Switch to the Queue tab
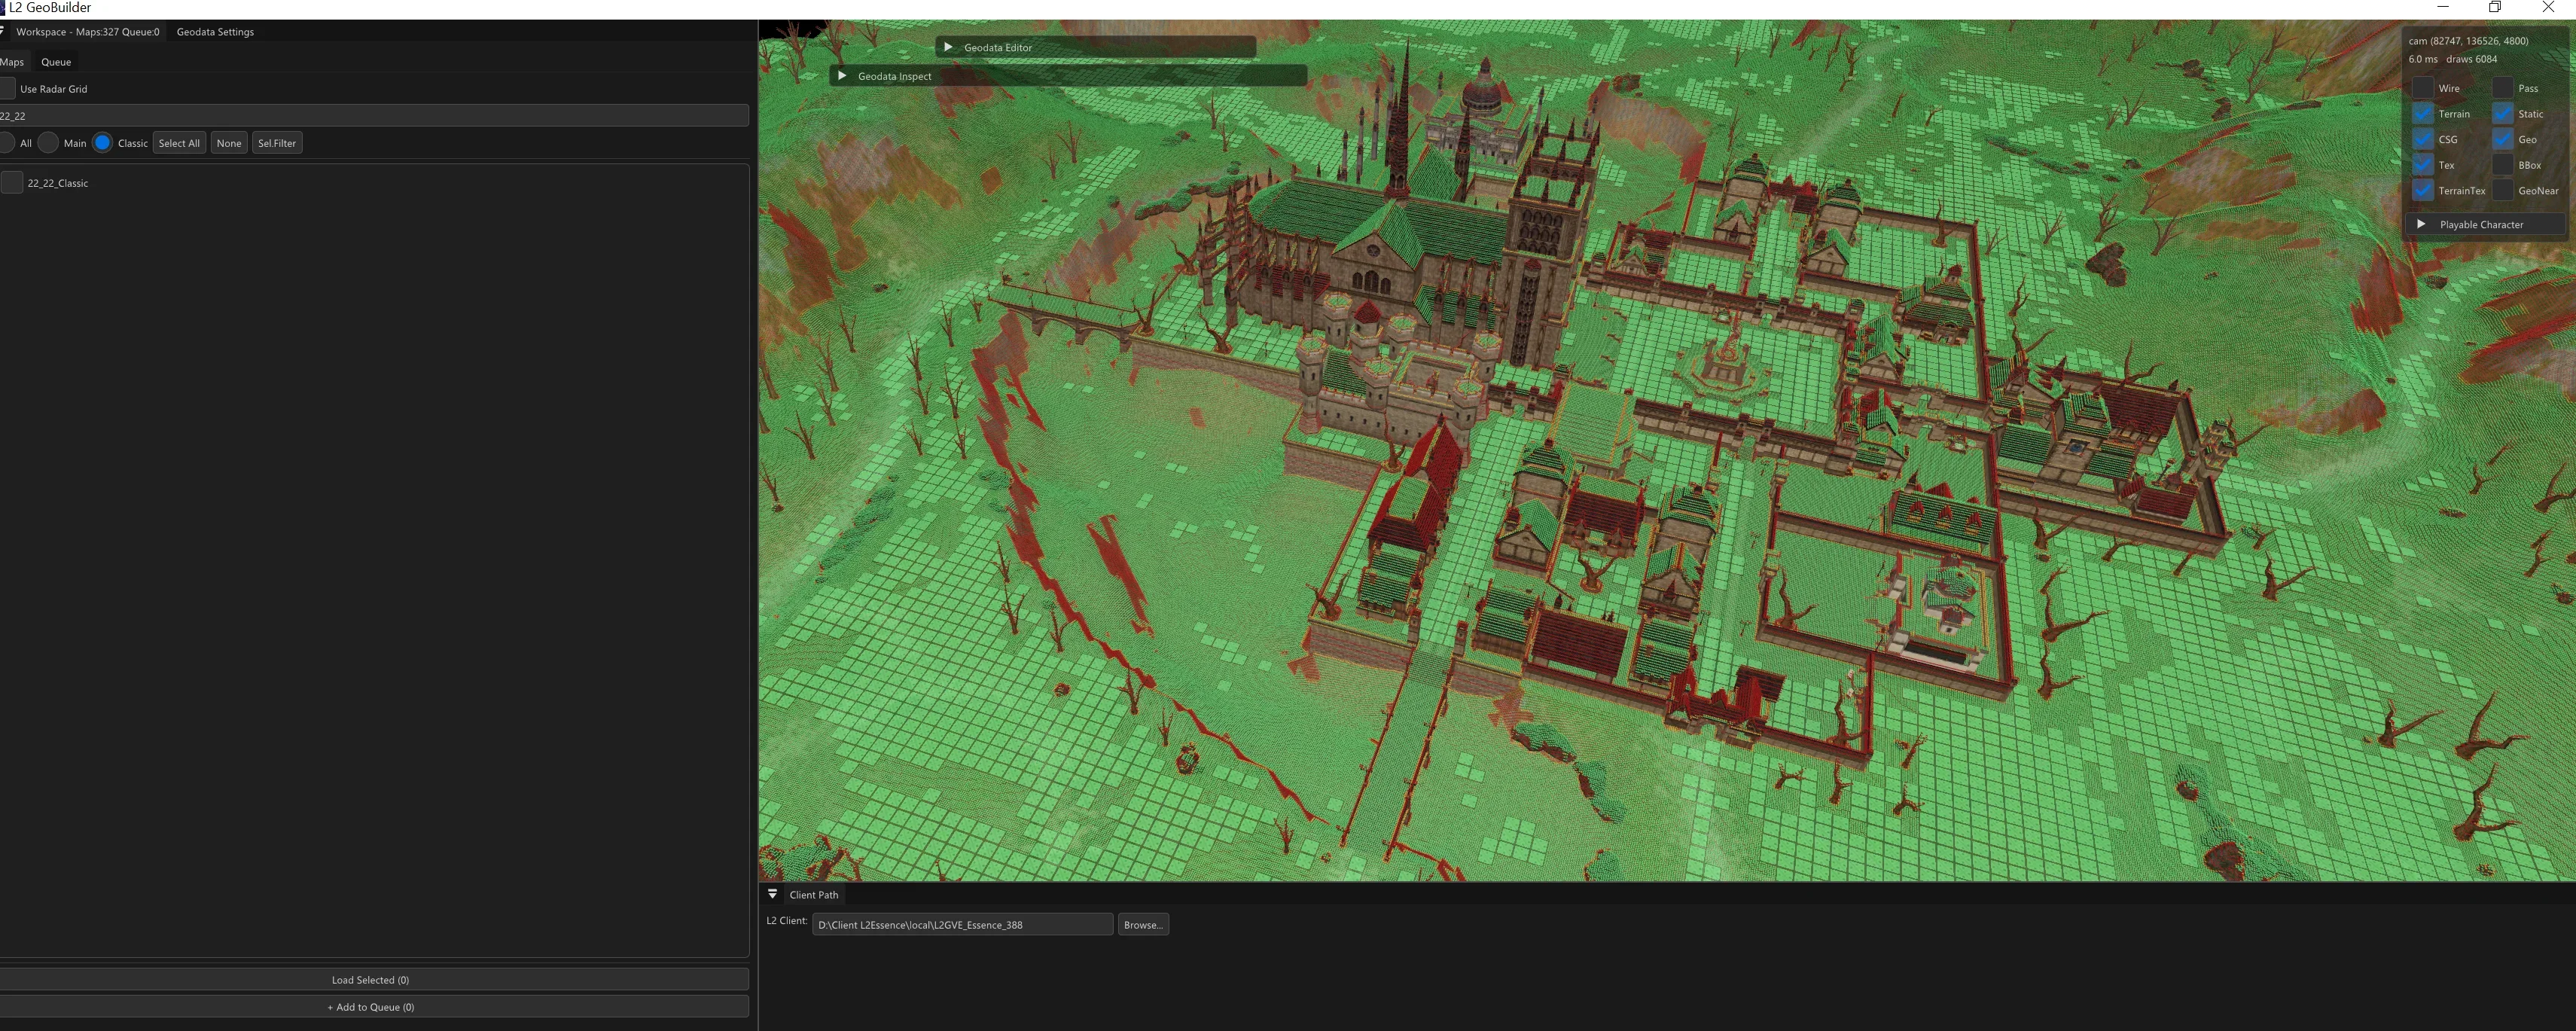This screenshot has width=2576, height=1031. (56, 62)
